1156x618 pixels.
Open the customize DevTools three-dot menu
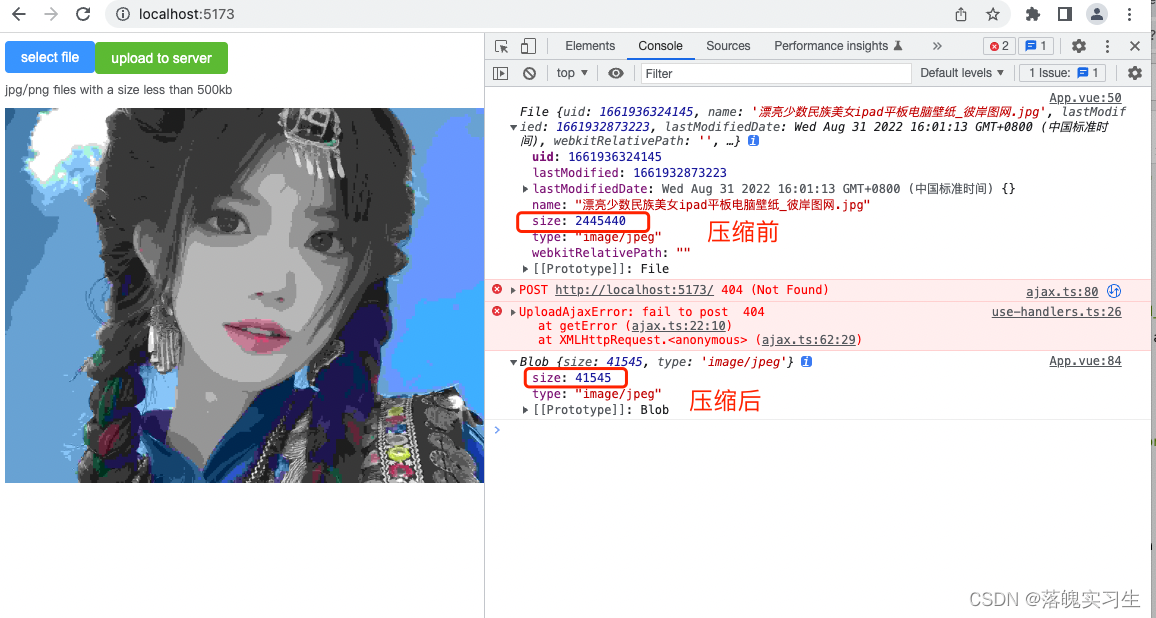click(x=1106, y=46)
